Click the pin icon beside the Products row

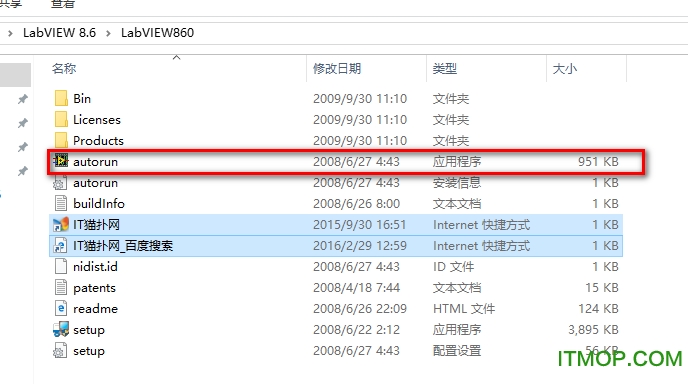click(22, 147)
